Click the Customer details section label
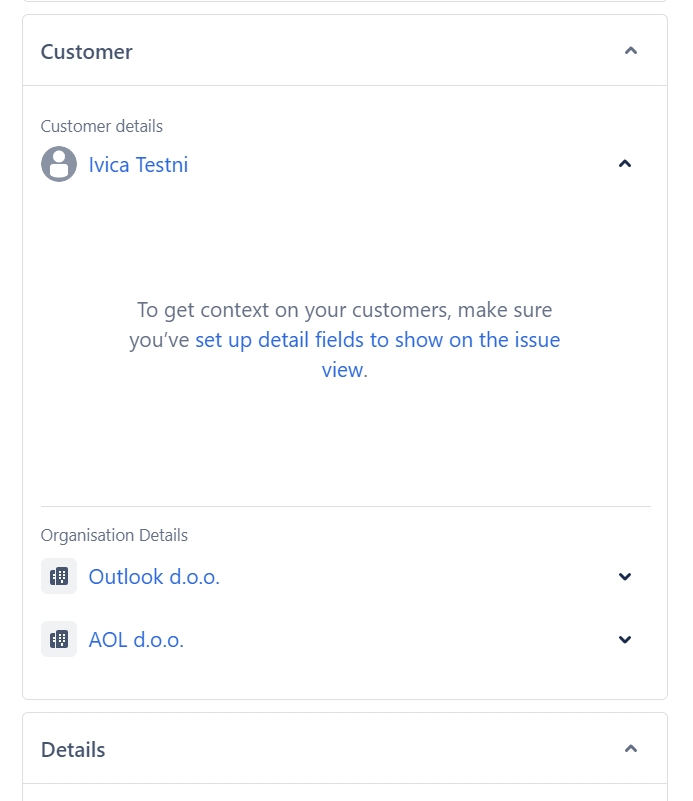 101,126
